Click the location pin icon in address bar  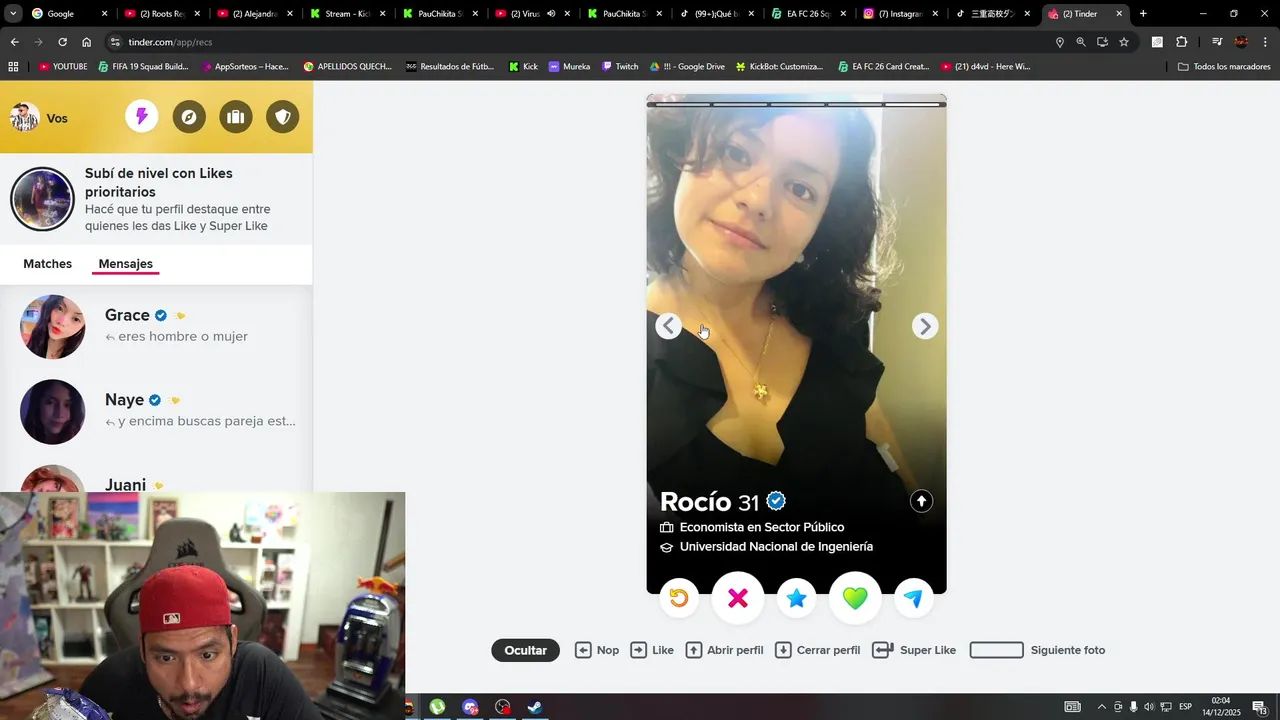1060,42
